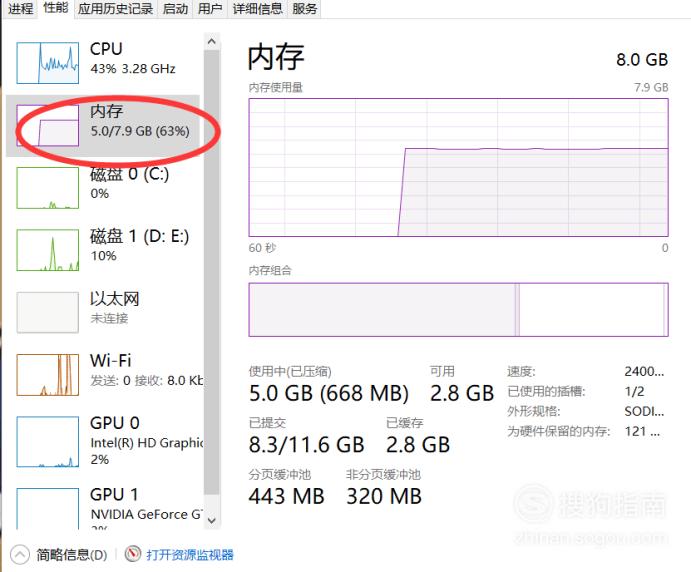Select the 内存 memory graph thumbnail
Image resolution: width=691 pixels, height=572 pixels.
(48, 126)
